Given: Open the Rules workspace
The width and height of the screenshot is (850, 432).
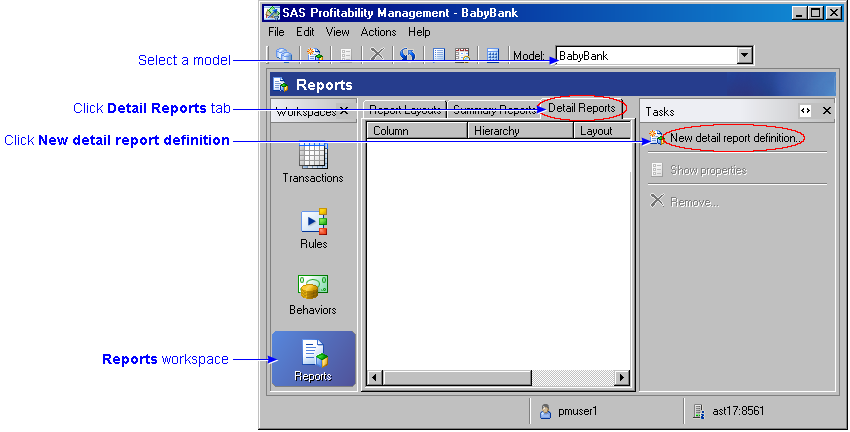Looking at the screenshot, I should [x=312, y=226].
